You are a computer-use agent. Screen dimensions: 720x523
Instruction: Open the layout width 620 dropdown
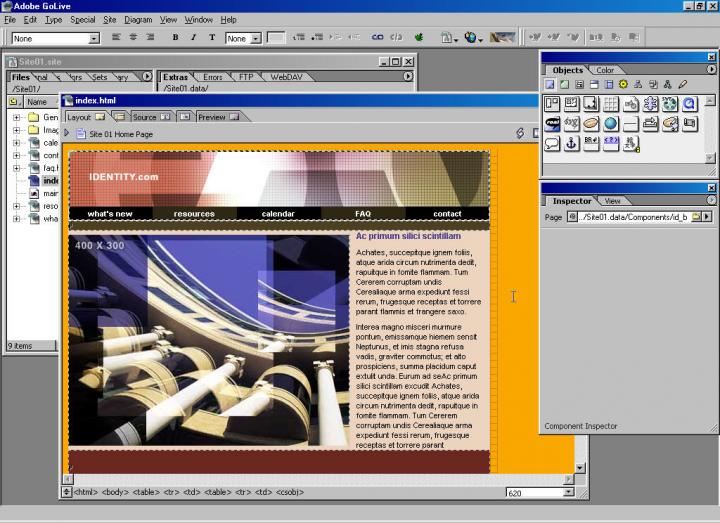569,492
